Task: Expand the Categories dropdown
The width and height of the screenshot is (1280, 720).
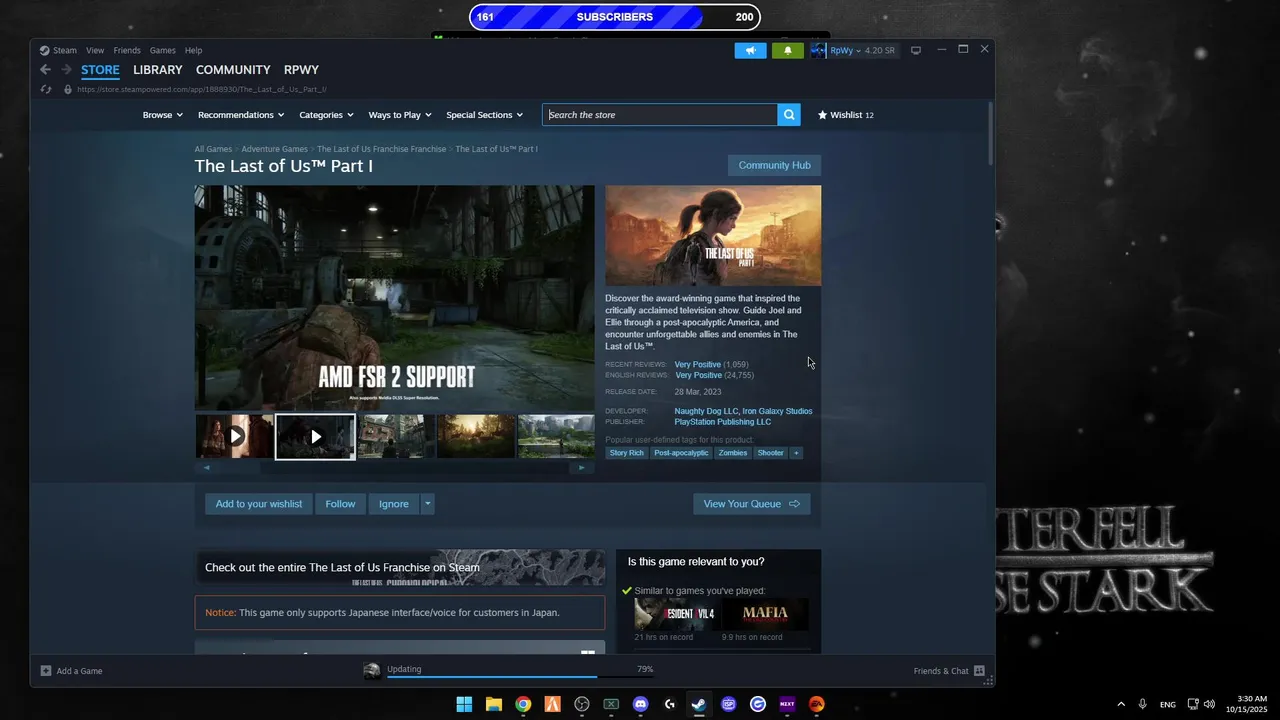Action: coord(326,115)
